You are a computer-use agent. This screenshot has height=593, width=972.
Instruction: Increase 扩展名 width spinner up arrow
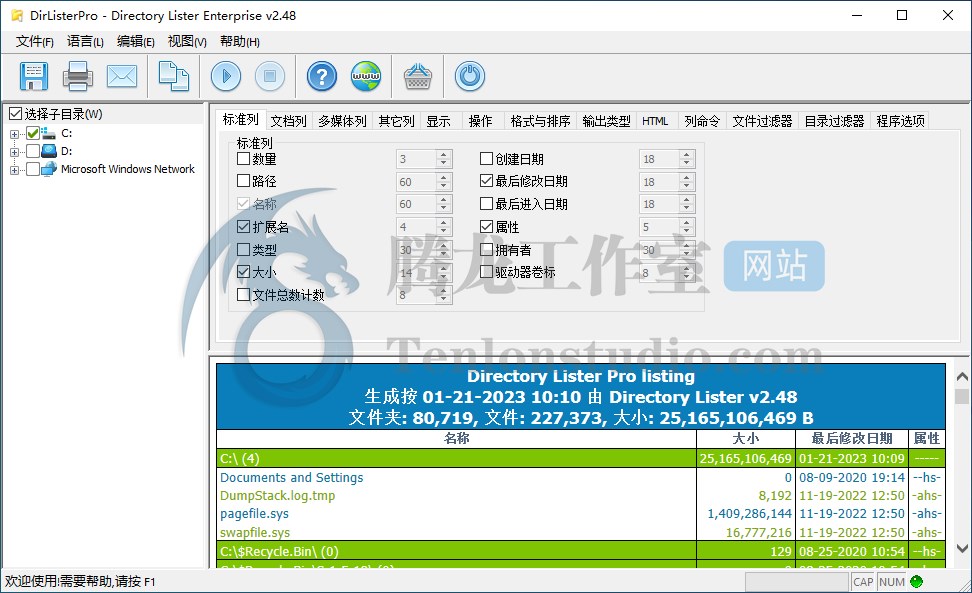(443, 222)
